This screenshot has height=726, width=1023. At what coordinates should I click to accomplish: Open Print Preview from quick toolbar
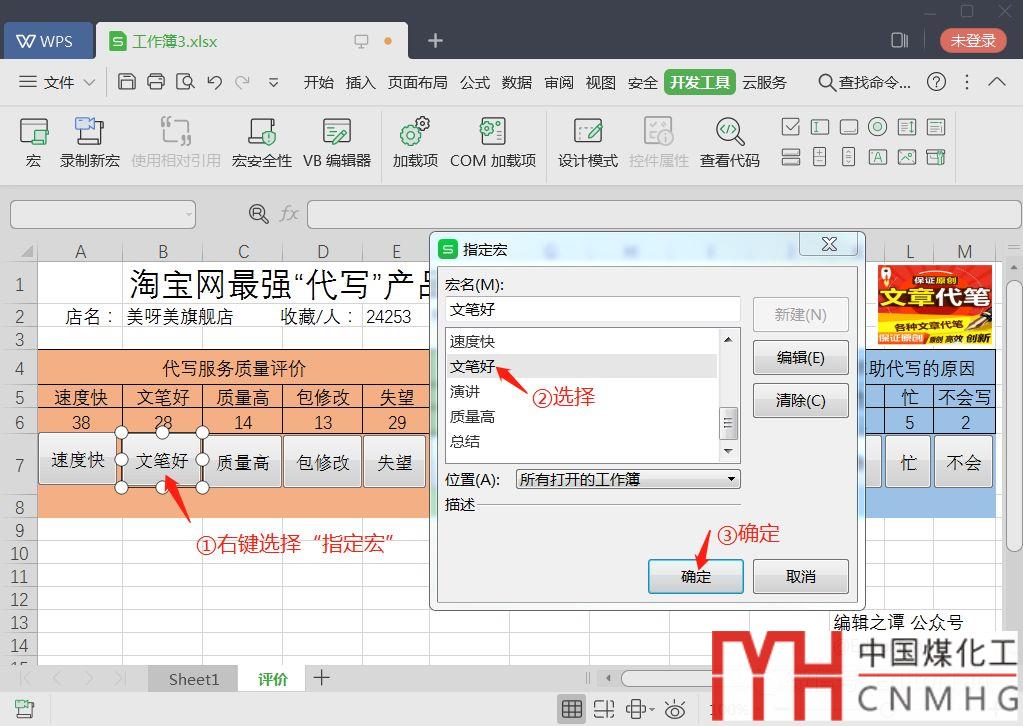click(185, 82)
